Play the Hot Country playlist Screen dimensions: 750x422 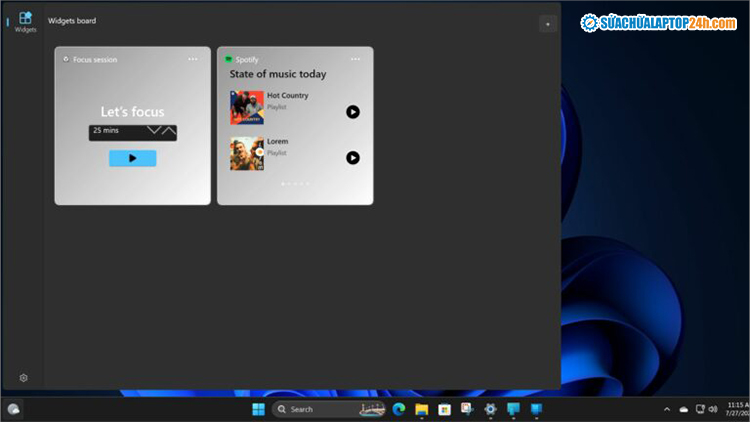[x=353, y=112]
